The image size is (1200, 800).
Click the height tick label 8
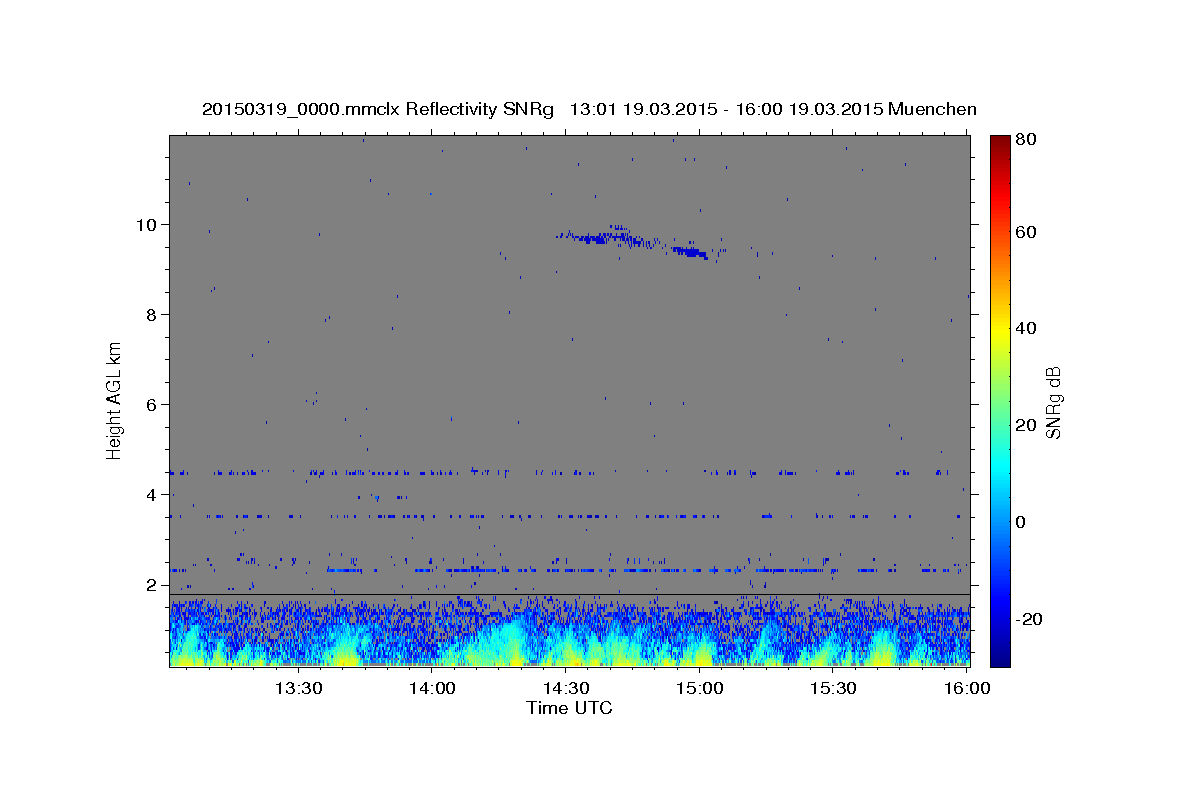pyautogui.click(x=152, y=314)
